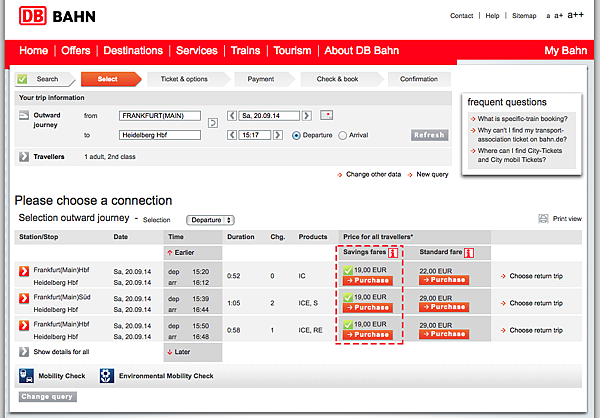Click the to station field Heidelberg Hbf
Screen dimensions: 600x418
[x=160, y=135]
